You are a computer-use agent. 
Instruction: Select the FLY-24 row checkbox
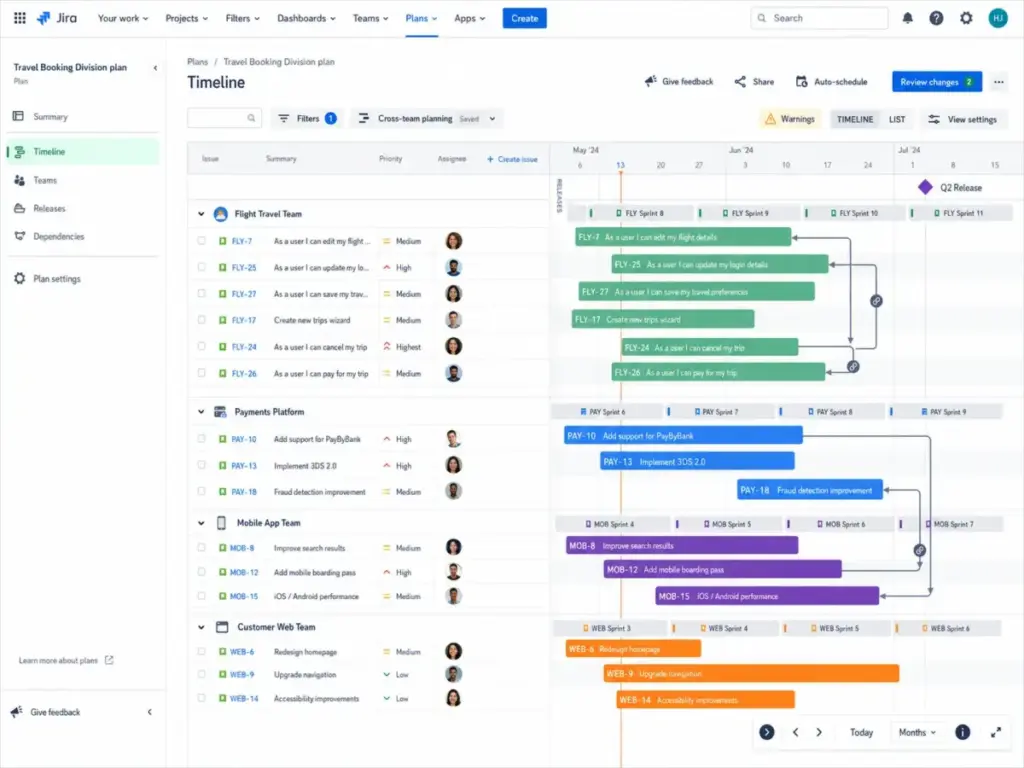pos(201,347)
